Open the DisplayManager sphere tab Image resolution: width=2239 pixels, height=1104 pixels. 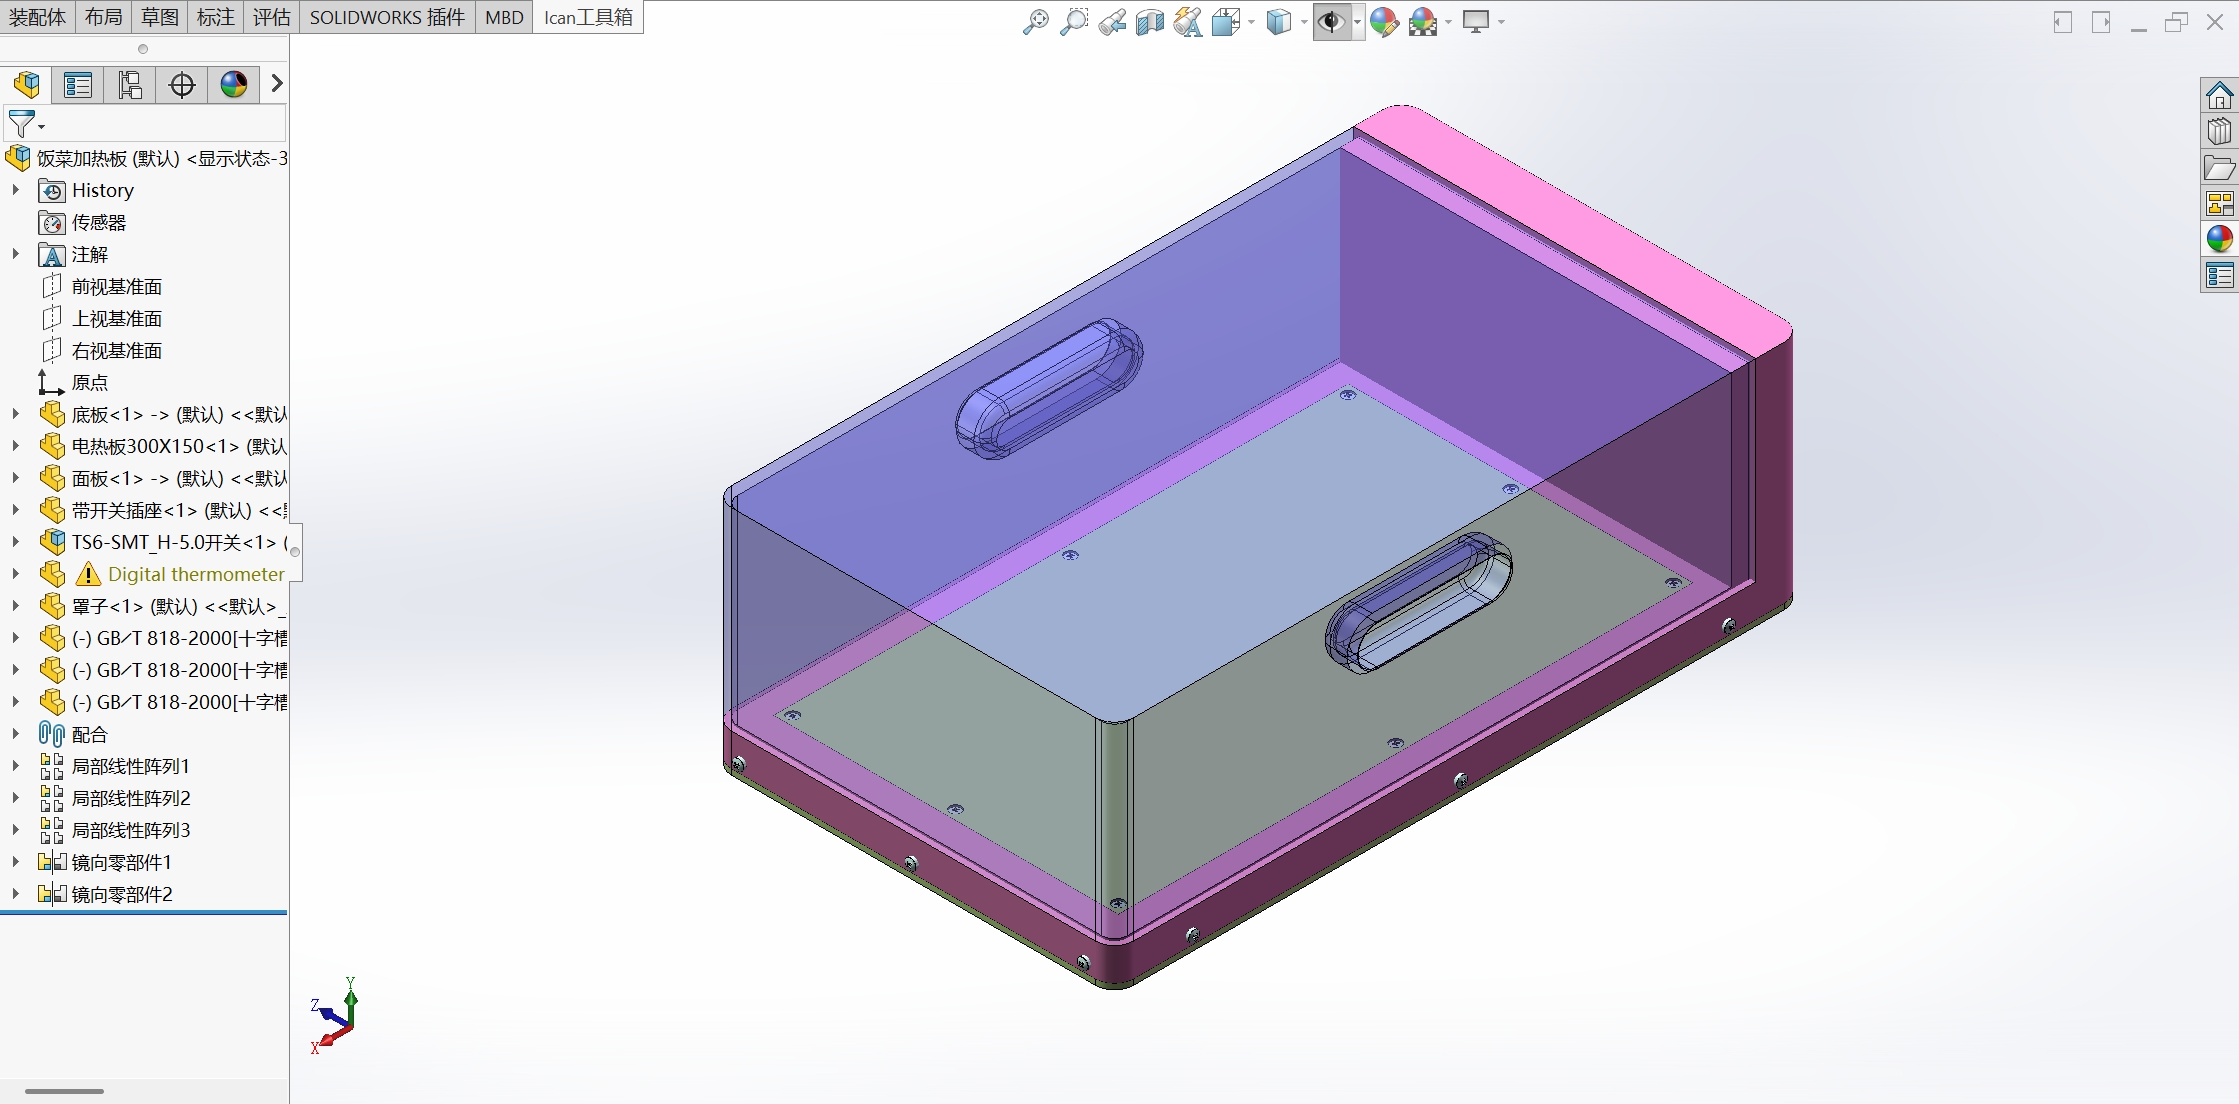tap(234, 85)
